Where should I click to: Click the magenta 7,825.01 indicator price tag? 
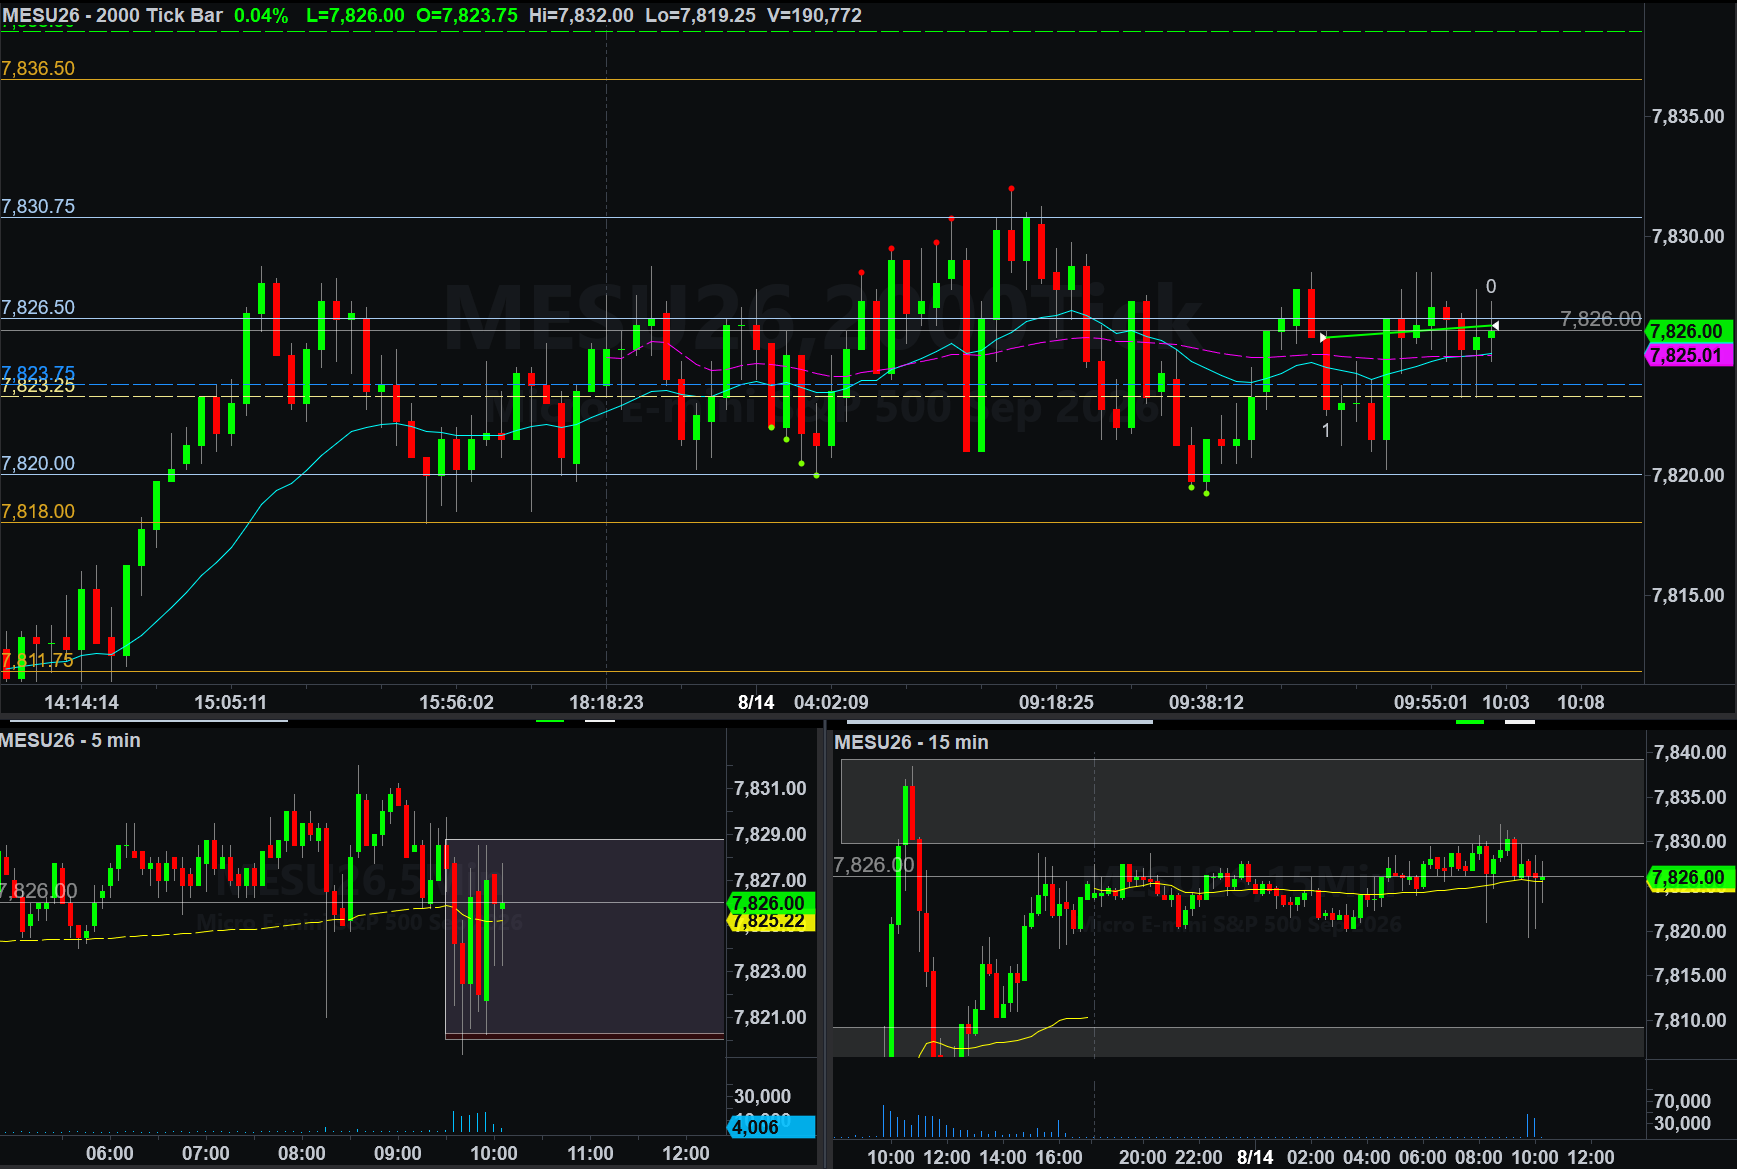(x=1687, y=355)
